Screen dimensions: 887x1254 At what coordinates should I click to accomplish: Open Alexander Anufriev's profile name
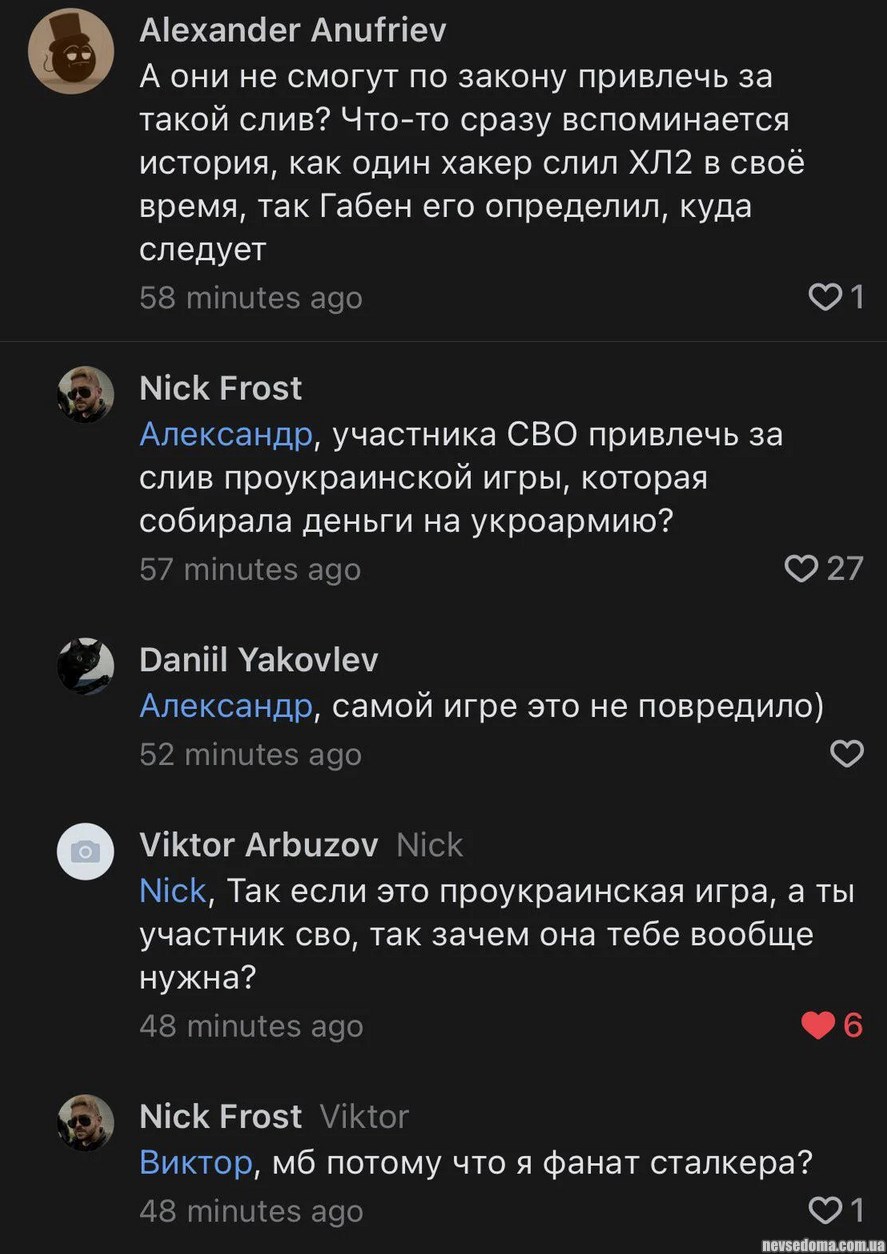pyautogui.click(x=292, y=31)
